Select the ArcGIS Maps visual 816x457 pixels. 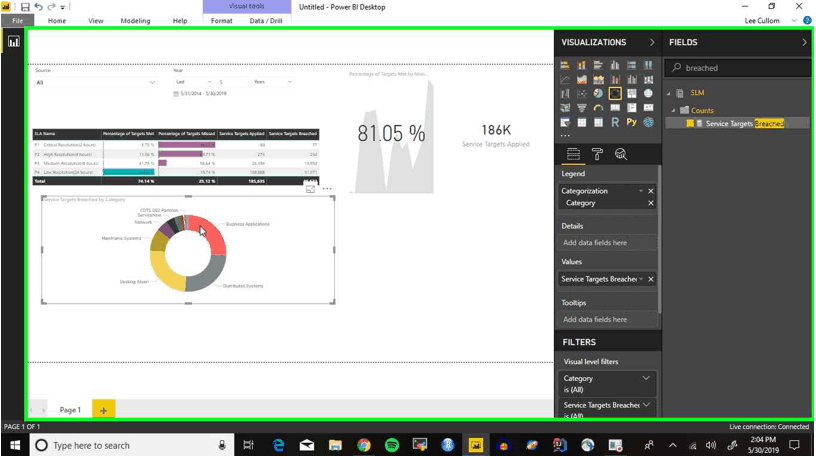[648, 122]
